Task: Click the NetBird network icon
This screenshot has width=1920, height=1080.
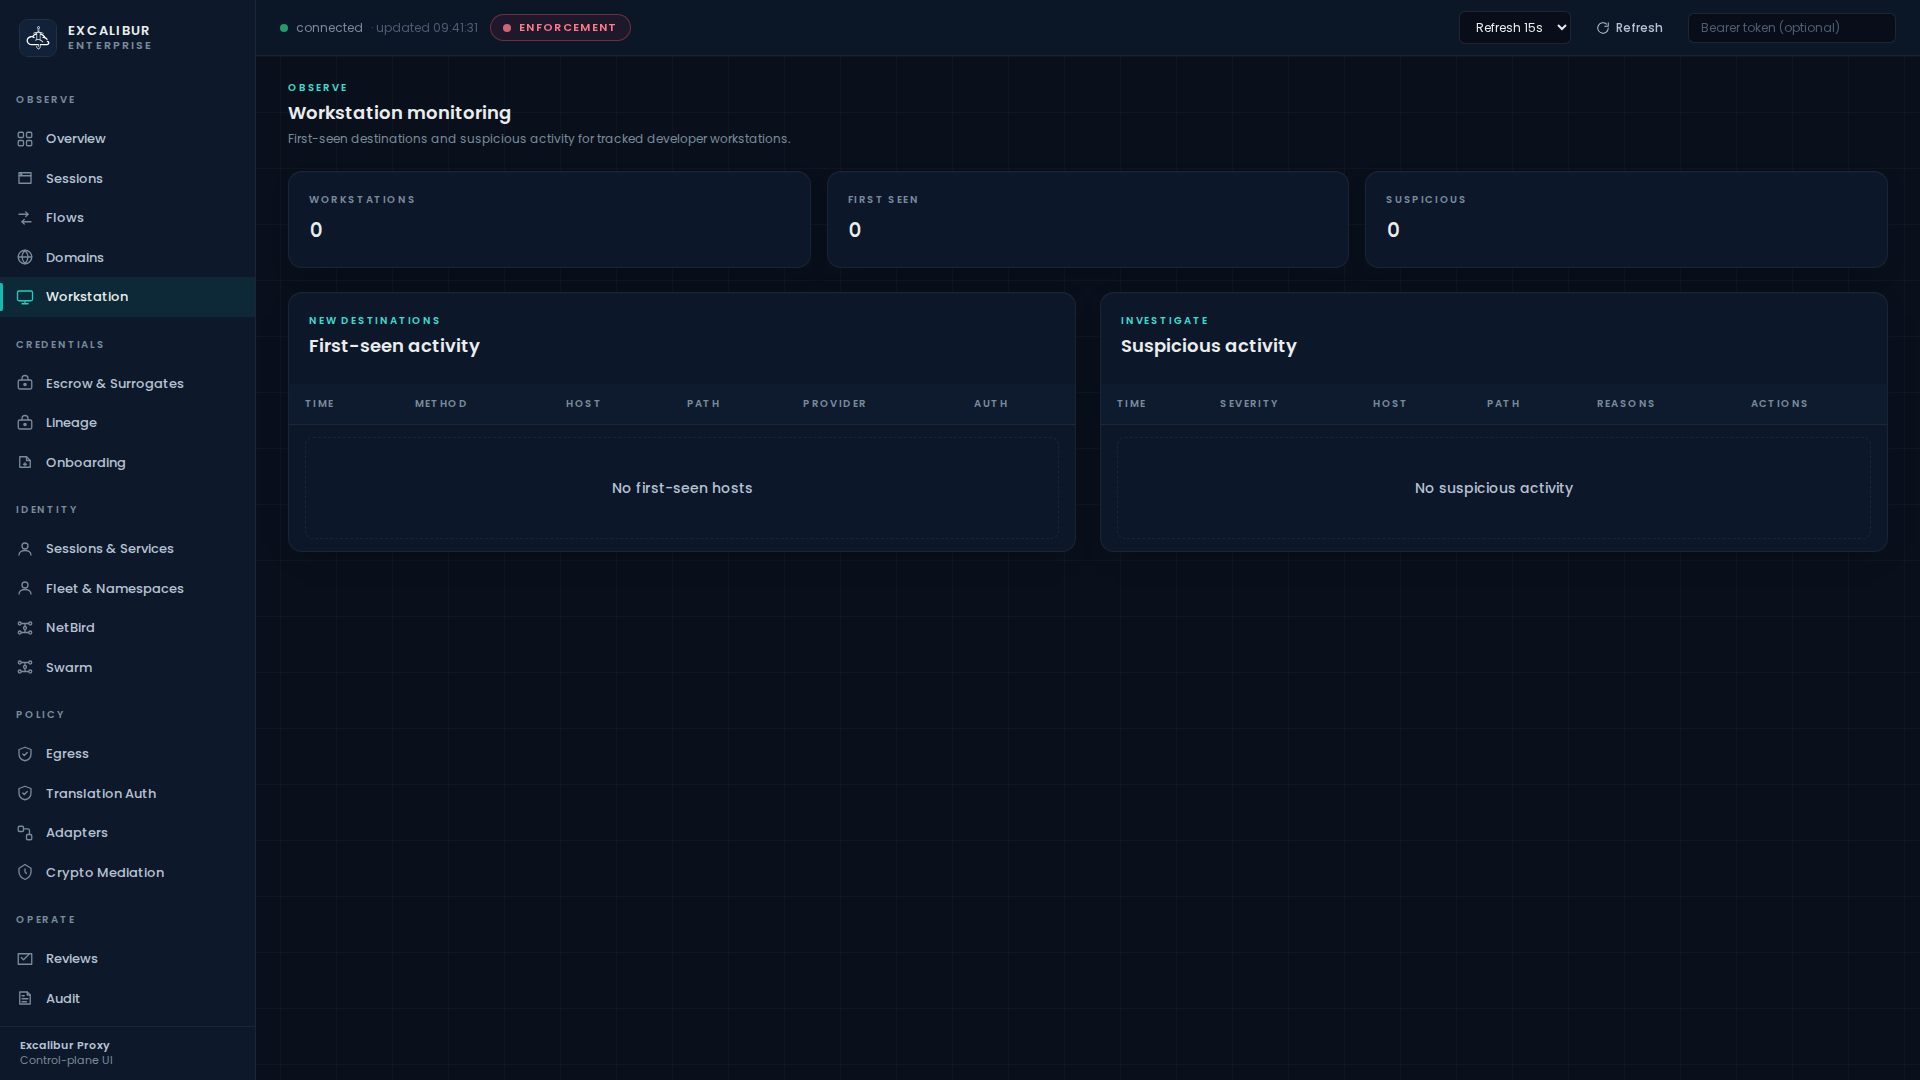Action: pyautogui.click(x=25, y=628)
